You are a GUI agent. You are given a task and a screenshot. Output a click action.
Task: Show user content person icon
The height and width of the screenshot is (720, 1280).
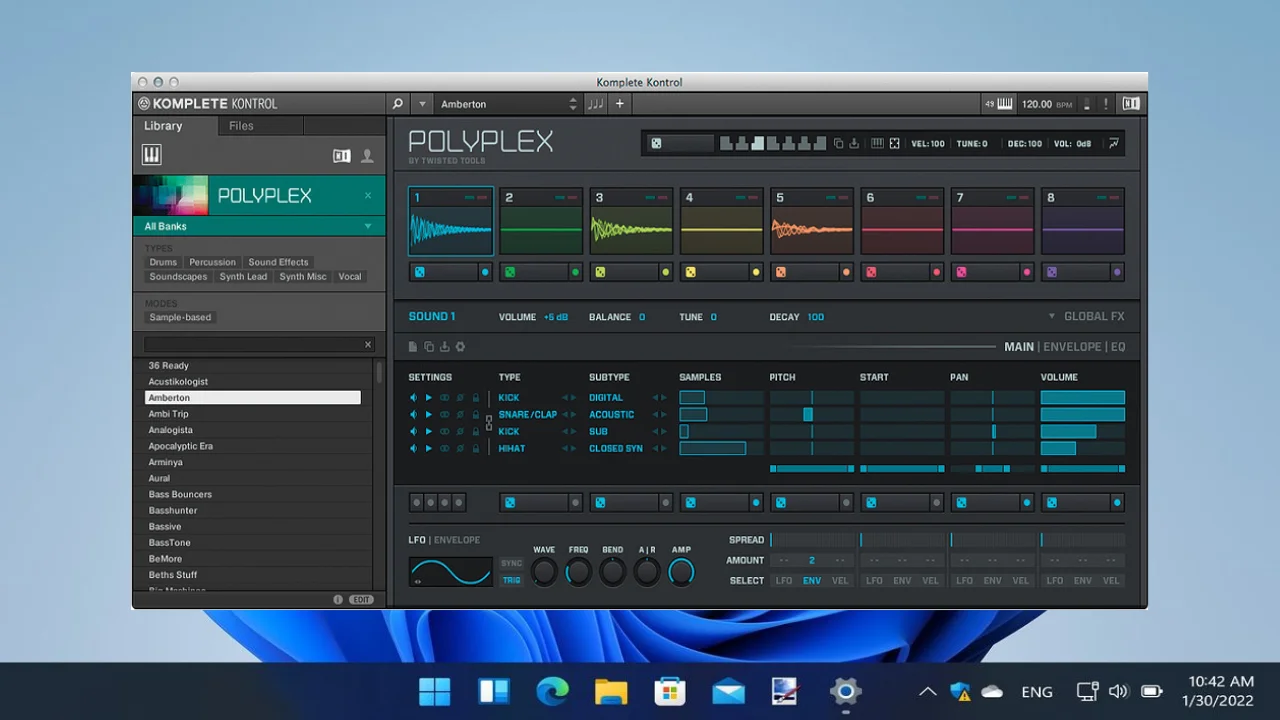[367, 156]
